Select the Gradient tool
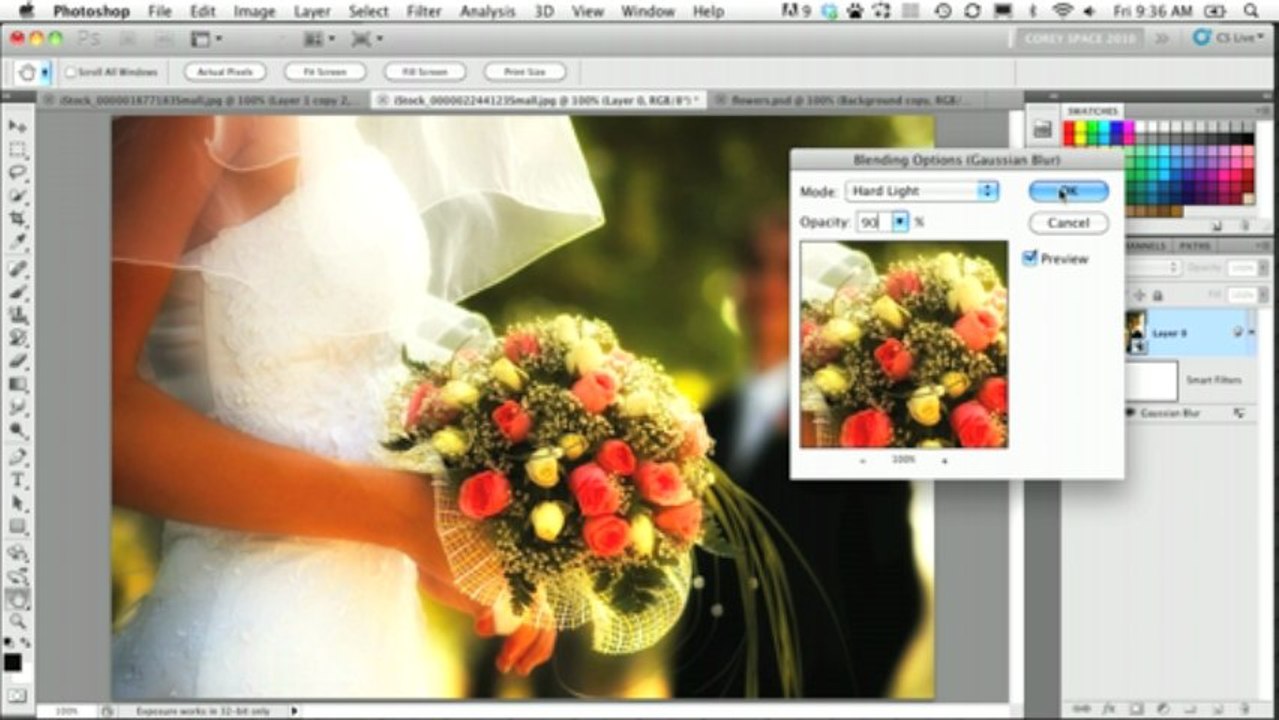 (17, 384)
